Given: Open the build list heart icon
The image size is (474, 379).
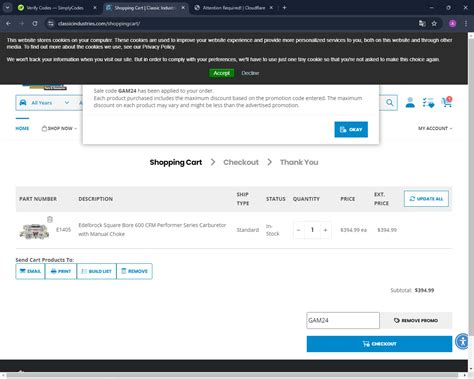Looking at the screenshot, I should tap(428, 103).
